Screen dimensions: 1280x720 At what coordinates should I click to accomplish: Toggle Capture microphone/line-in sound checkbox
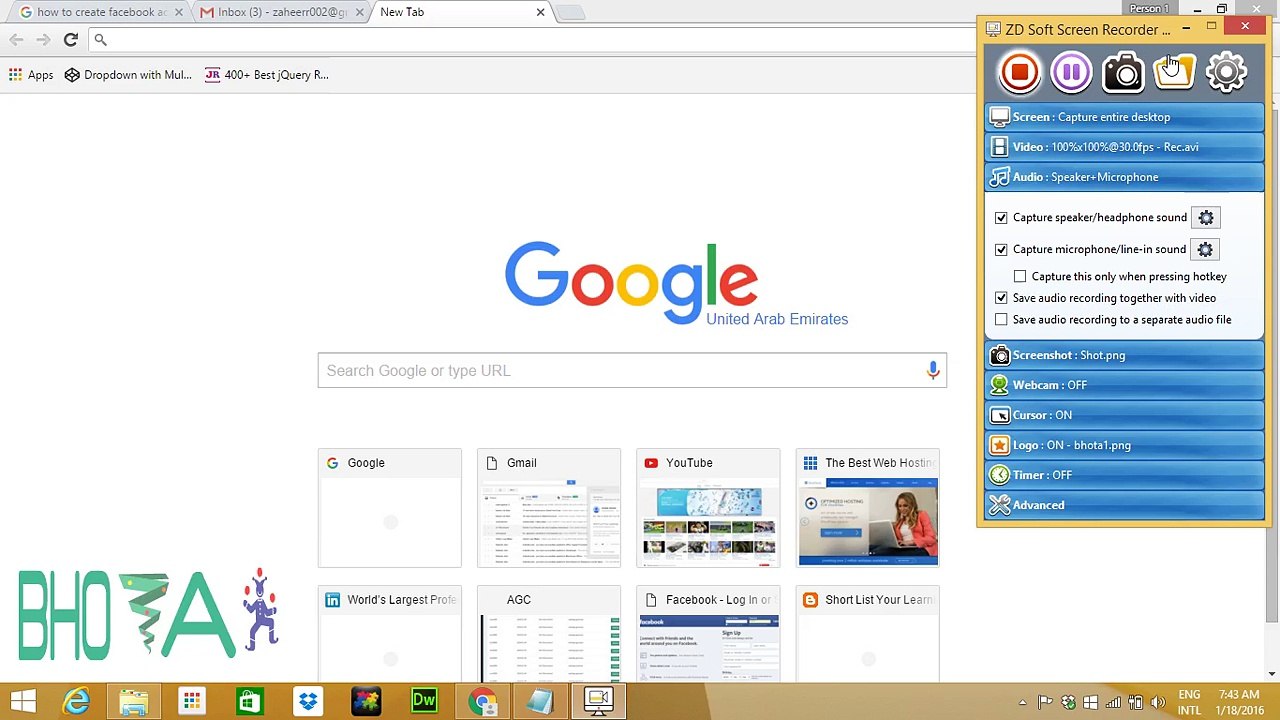coord(1001,250)
